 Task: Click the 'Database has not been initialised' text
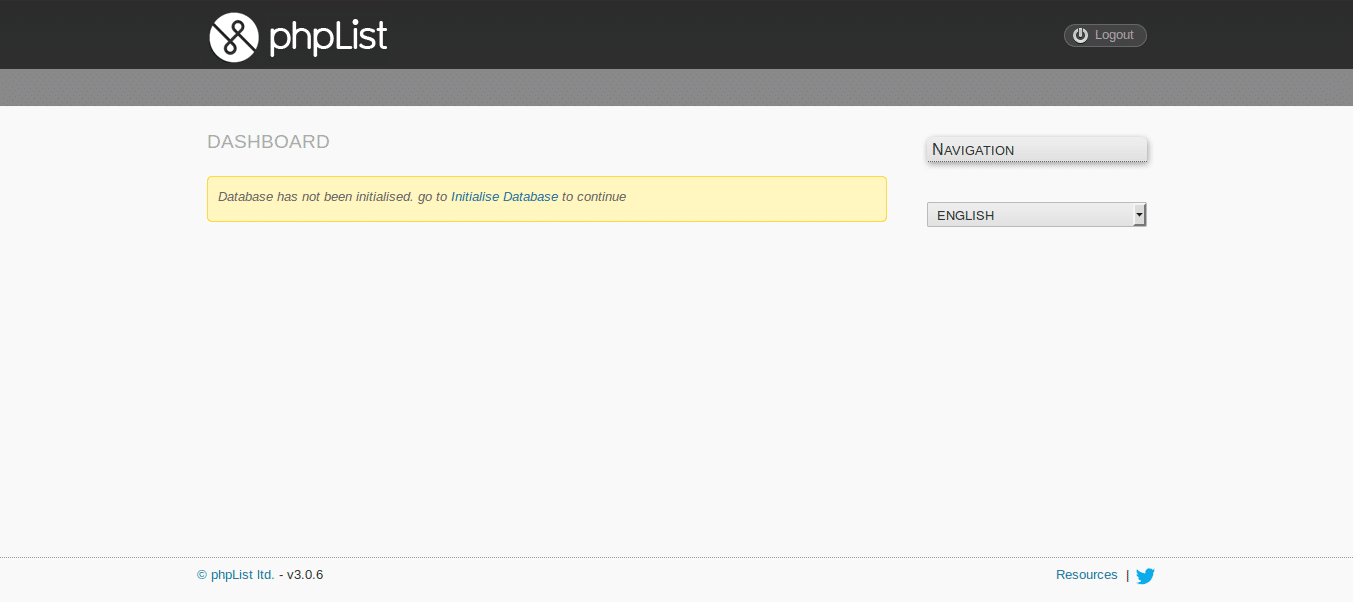pyautogui.click(x=315, y=197)
